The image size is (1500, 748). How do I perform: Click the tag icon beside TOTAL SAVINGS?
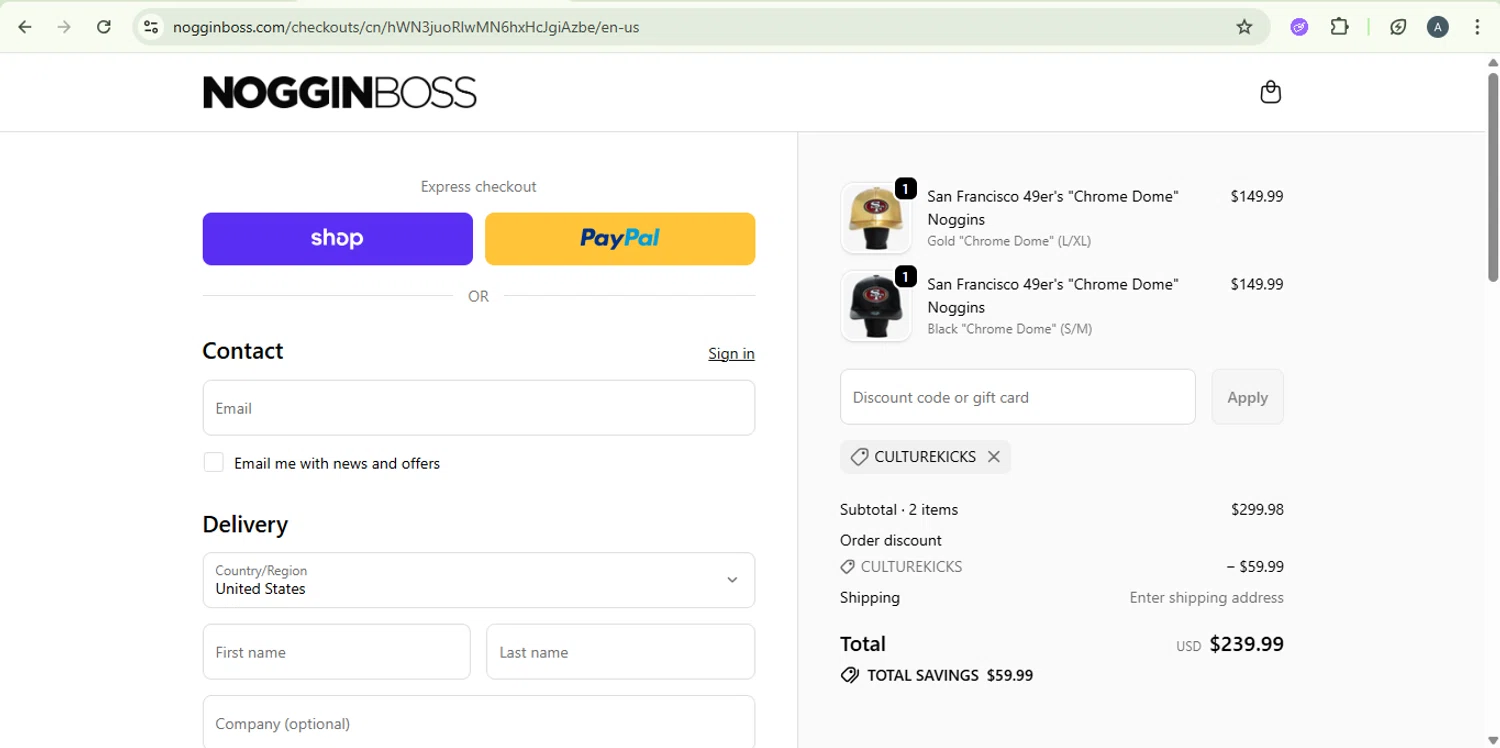[850, 675]
